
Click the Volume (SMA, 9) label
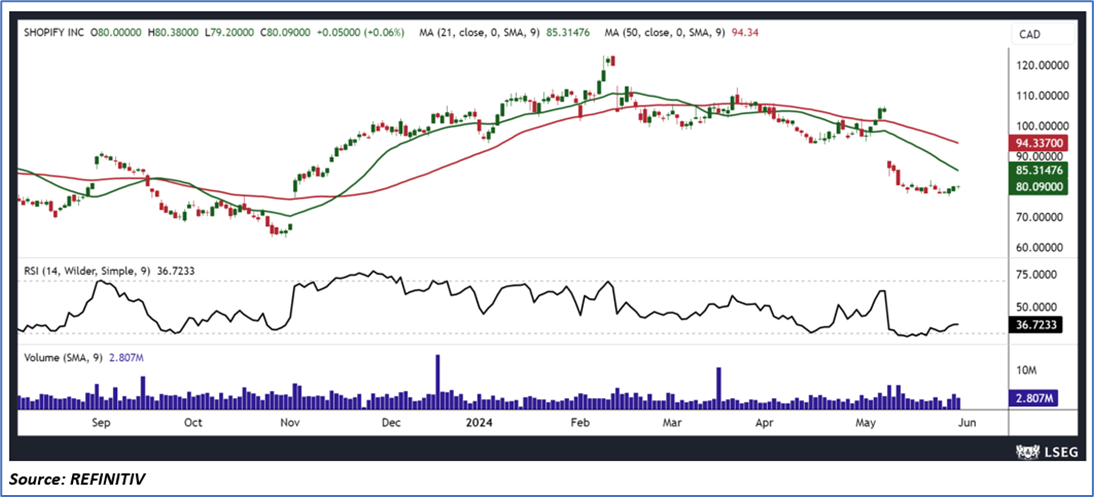tap(63, 357)
